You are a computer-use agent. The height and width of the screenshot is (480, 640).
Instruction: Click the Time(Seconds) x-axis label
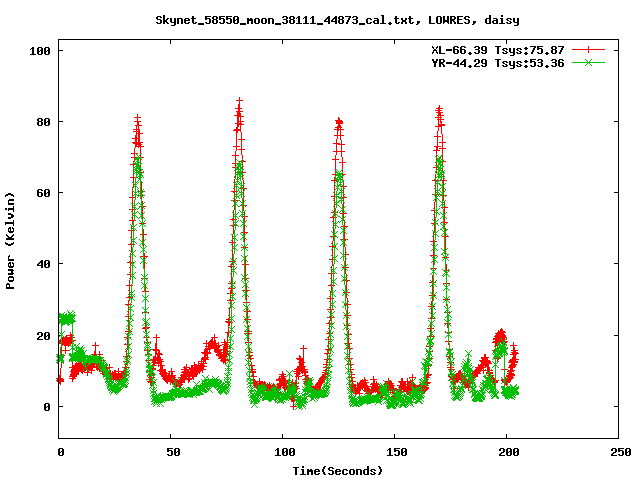tap(338, 471)
